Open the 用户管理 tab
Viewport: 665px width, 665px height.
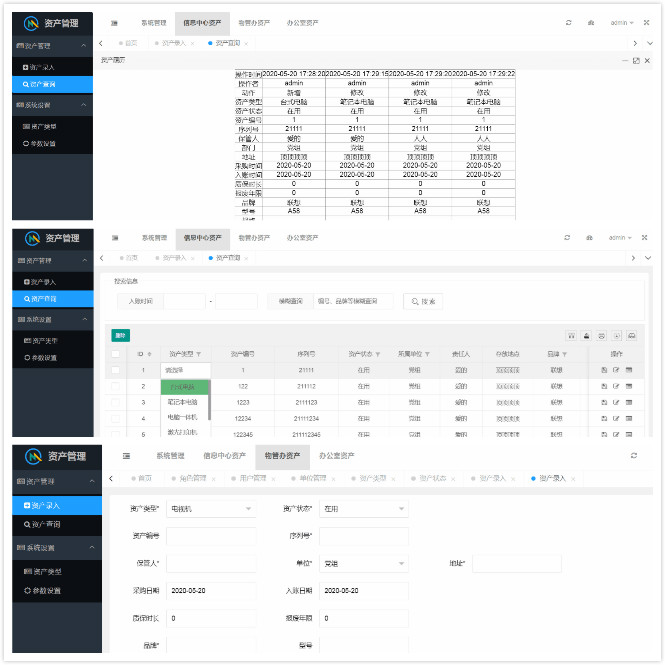coord(253,478)
